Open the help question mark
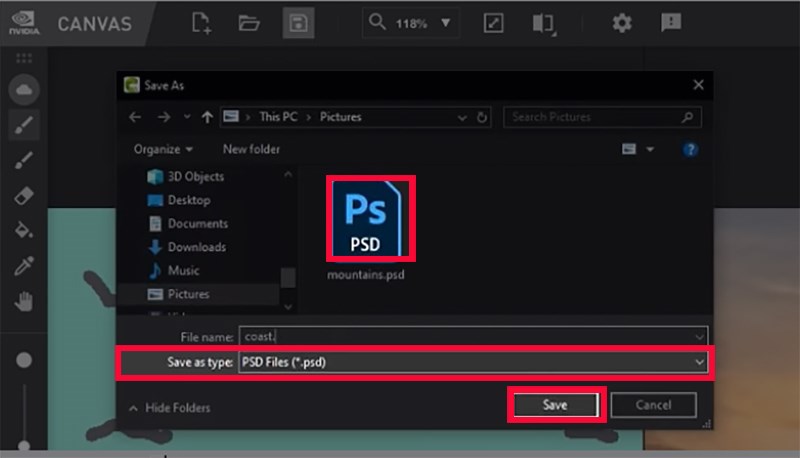 coord(690,149)
